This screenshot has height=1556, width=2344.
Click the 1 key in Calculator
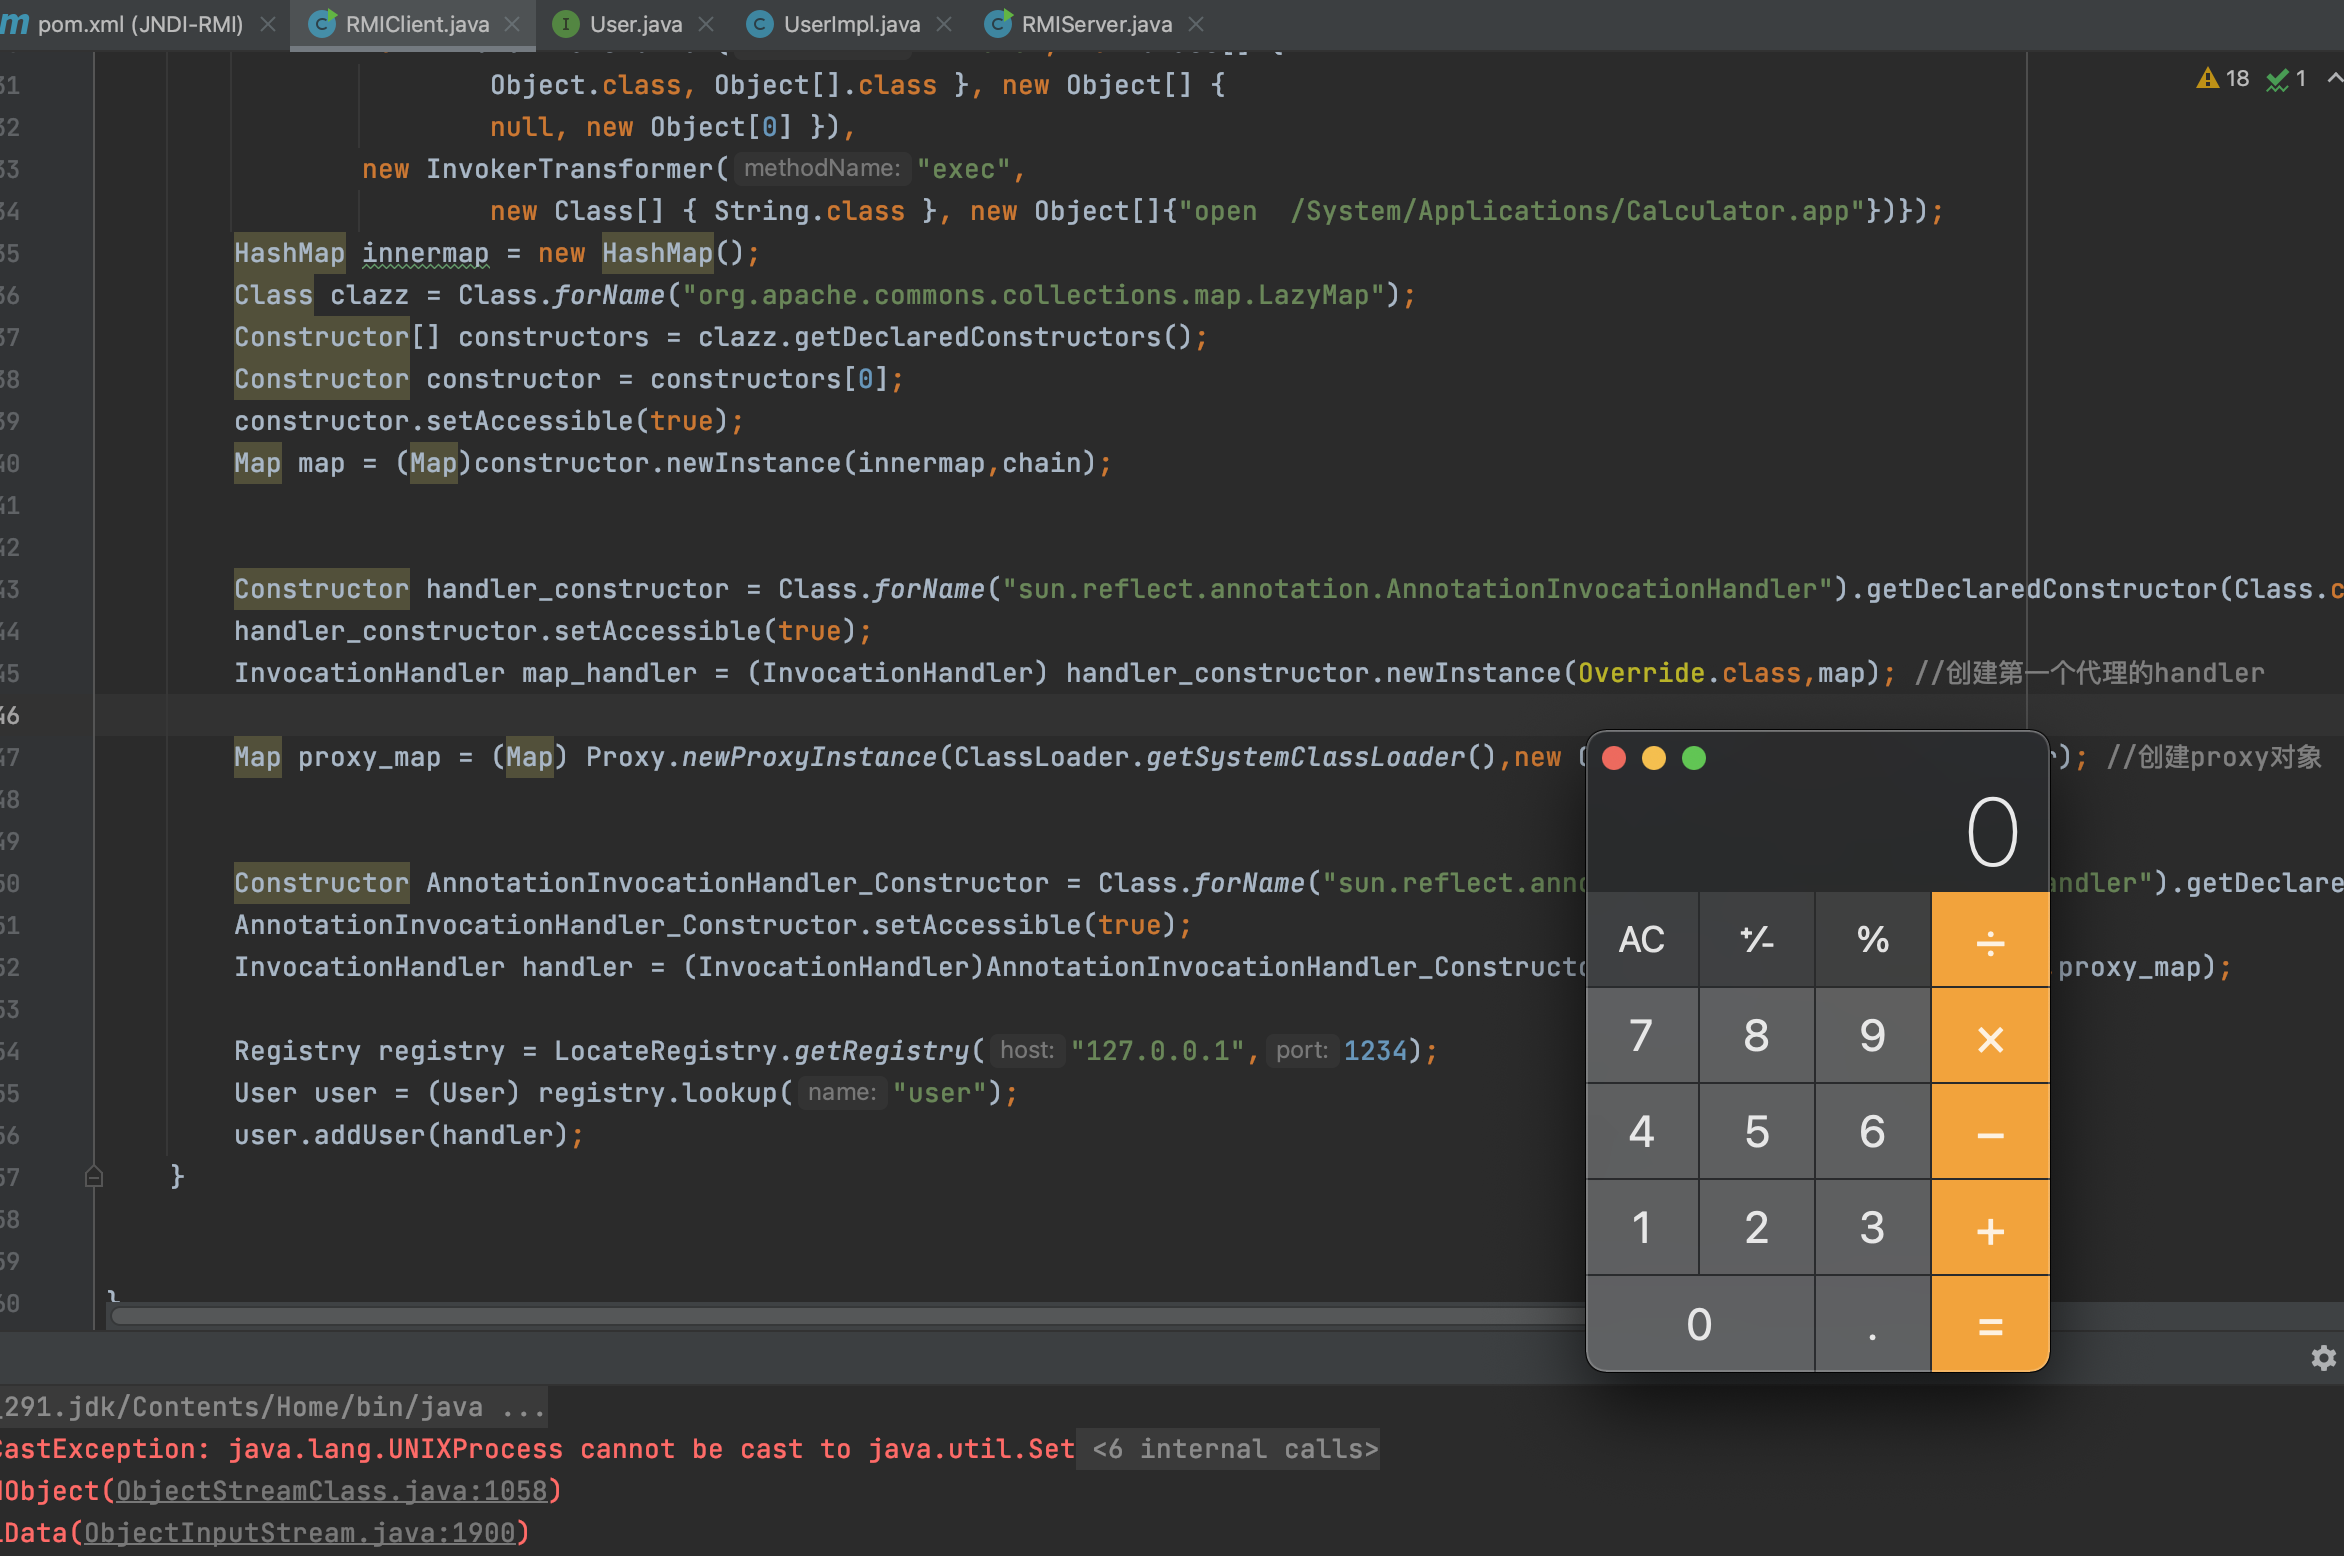[1641, 1228]
